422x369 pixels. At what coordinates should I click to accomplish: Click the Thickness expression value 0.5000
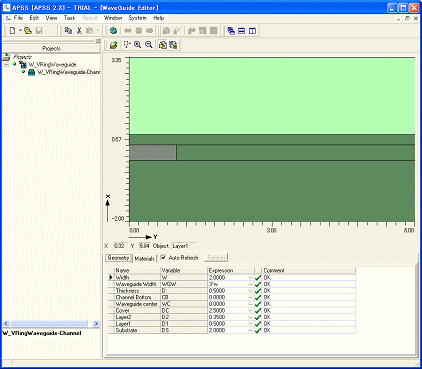(217, 291)
